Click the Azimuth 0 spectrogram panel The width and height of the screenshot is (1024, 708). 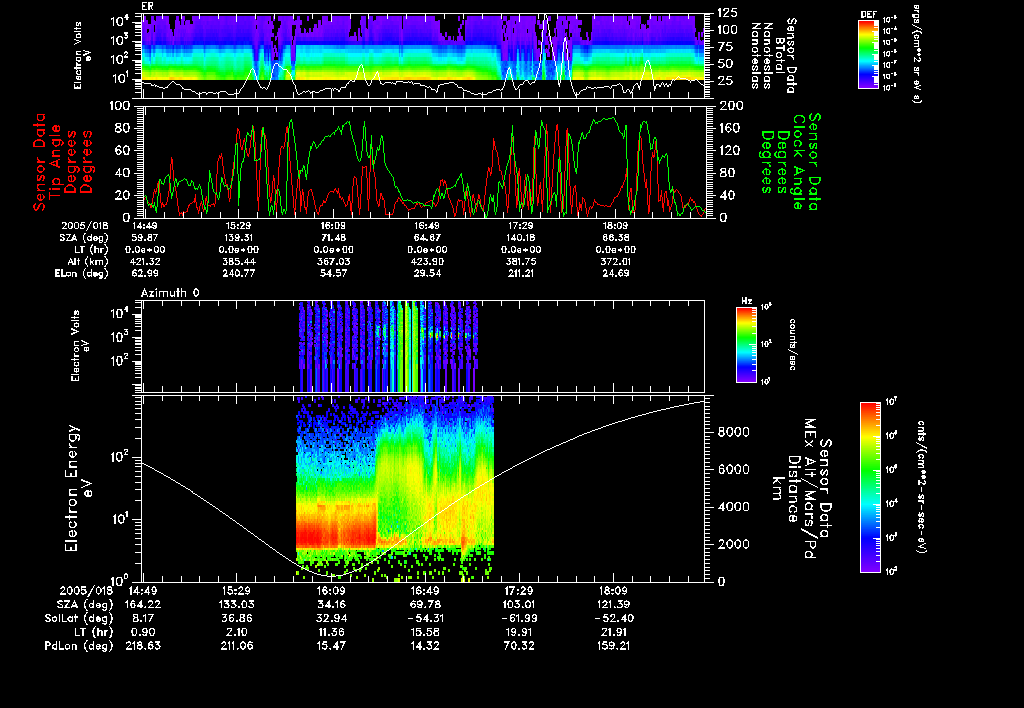tap(423, 346)
